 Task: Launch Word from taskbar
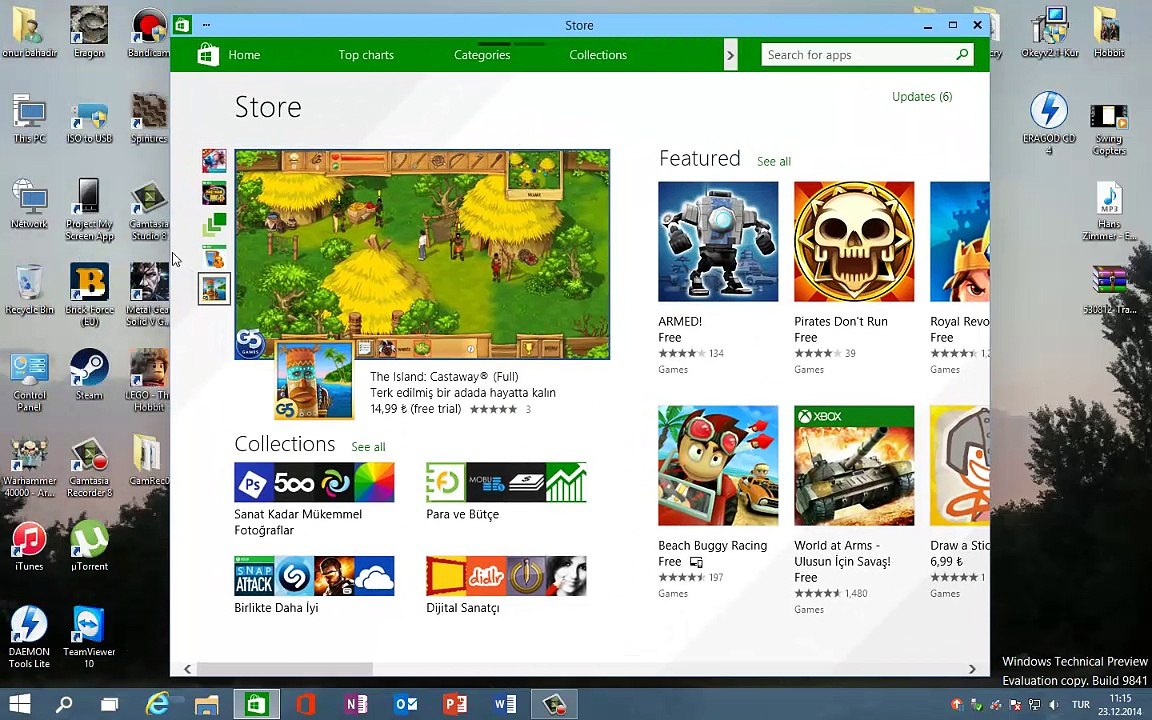coord(505,705)
